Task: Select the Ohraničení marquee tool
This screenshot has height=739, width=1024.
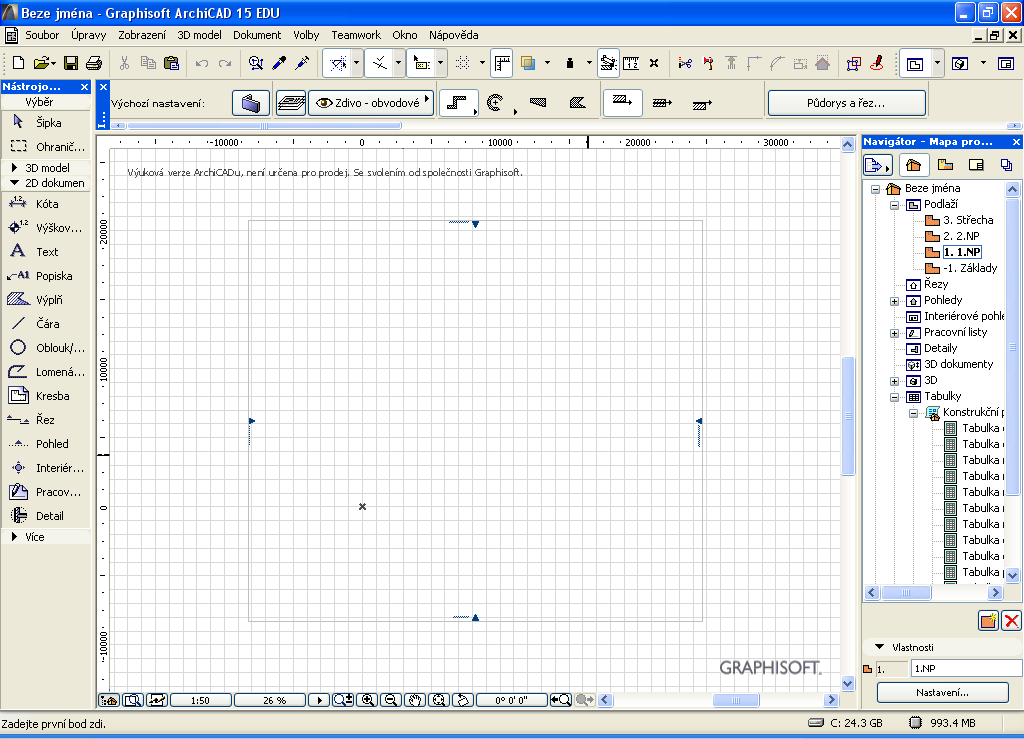Action: coord(46,147)
